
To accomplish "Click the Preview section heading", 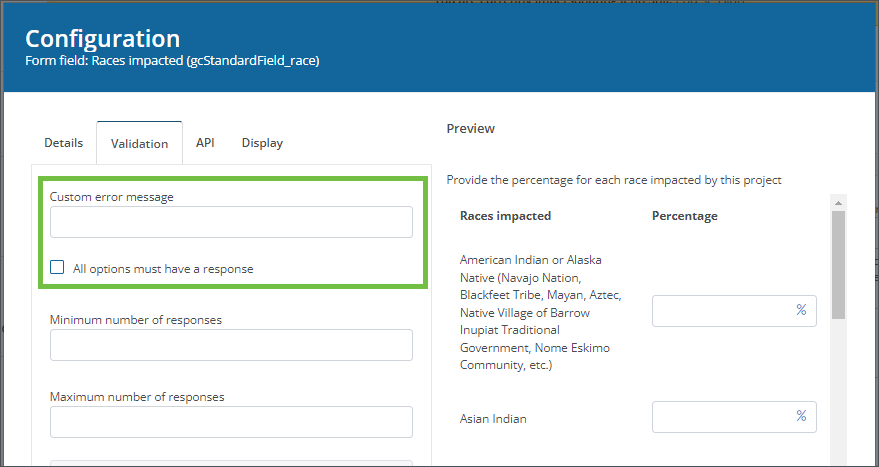I will [470, 129].
